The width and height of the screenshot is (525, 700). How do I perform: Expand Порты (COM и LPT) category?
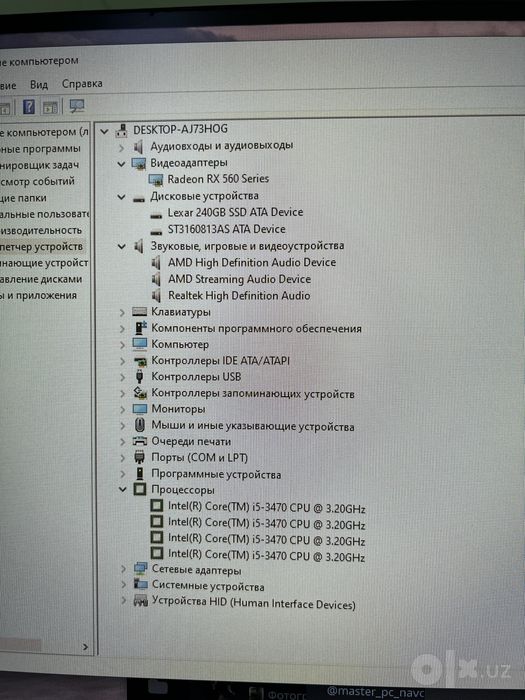(x=122, y=458)
